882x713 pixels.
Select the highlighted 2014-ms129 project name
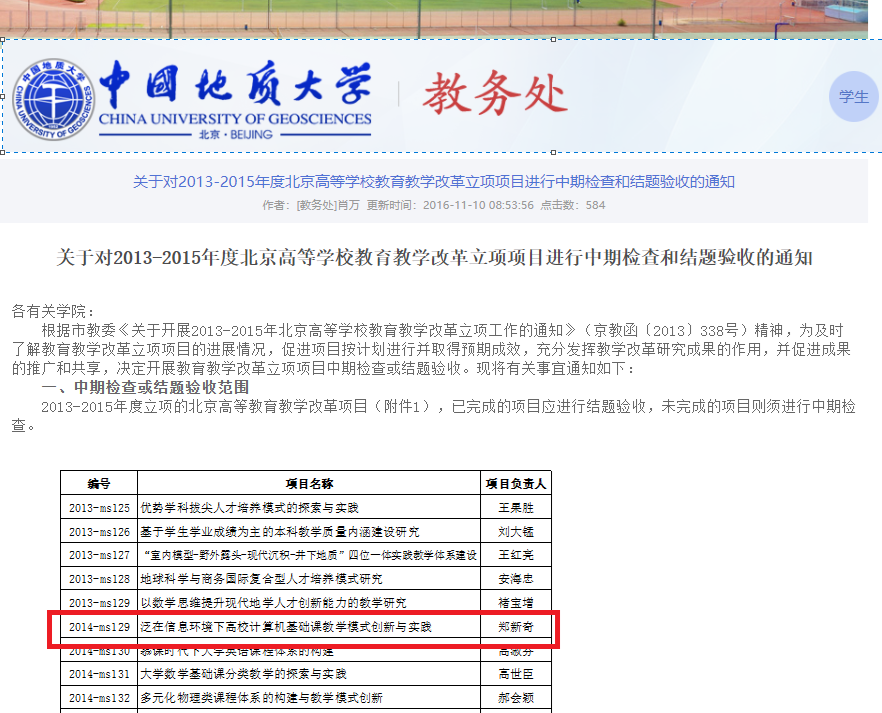coord(286,627)
